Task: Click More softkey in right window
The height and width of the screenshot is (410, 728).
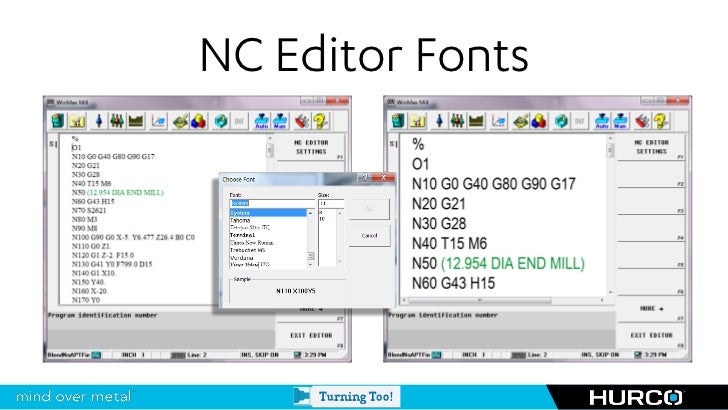Action: [651, 309]
